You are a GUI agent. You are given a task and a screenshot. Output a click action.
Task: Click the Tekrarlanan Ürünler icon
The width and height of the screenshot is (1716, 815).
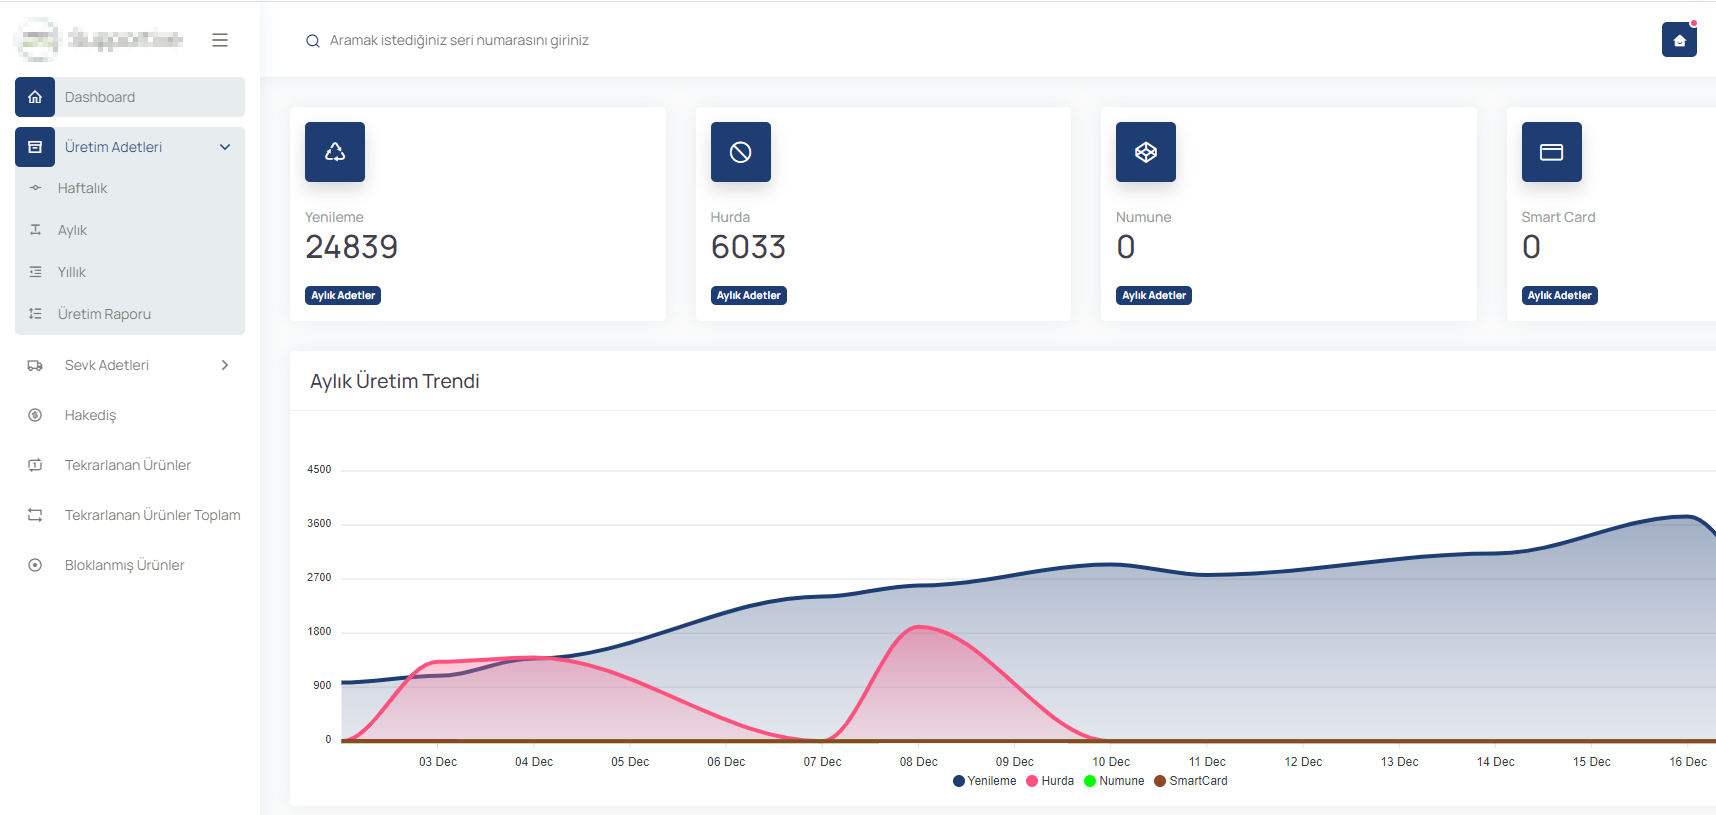point(35,465)
